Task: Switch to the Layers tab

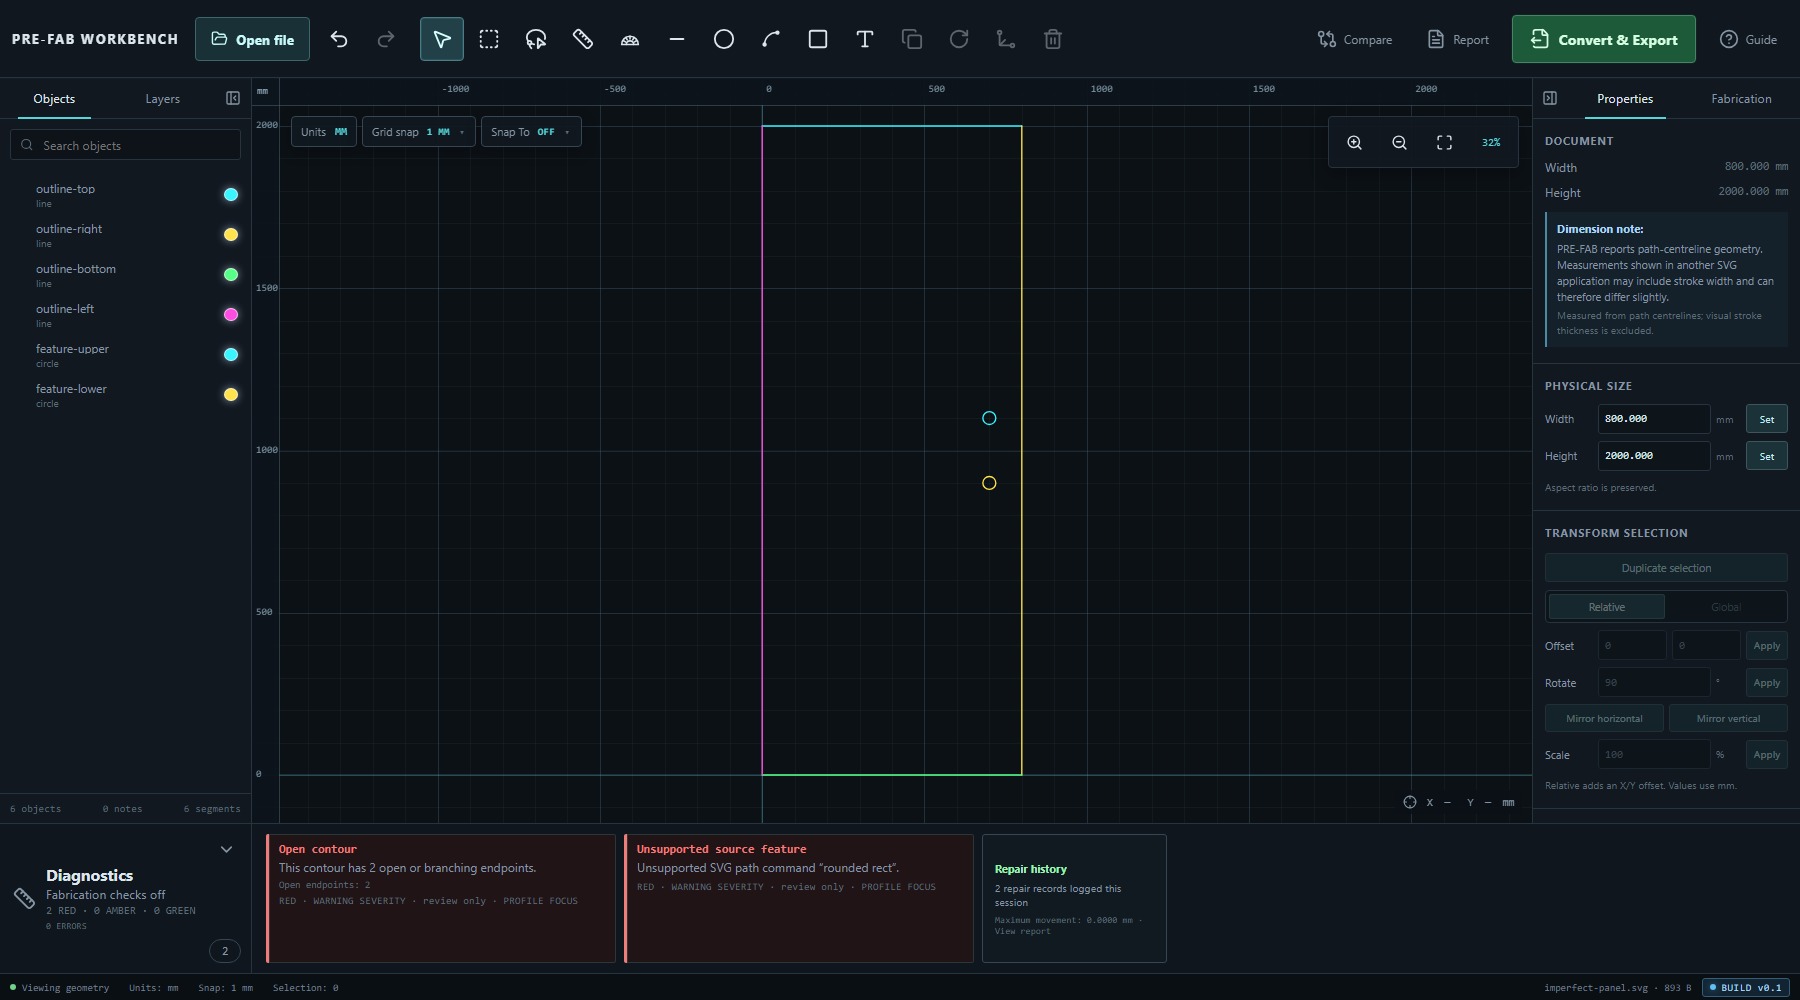Action: tap(162, 99)
